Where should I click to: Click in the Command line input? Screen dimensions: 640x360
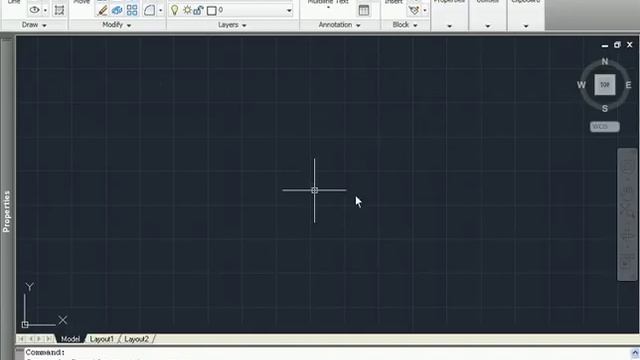pos(327,352)
